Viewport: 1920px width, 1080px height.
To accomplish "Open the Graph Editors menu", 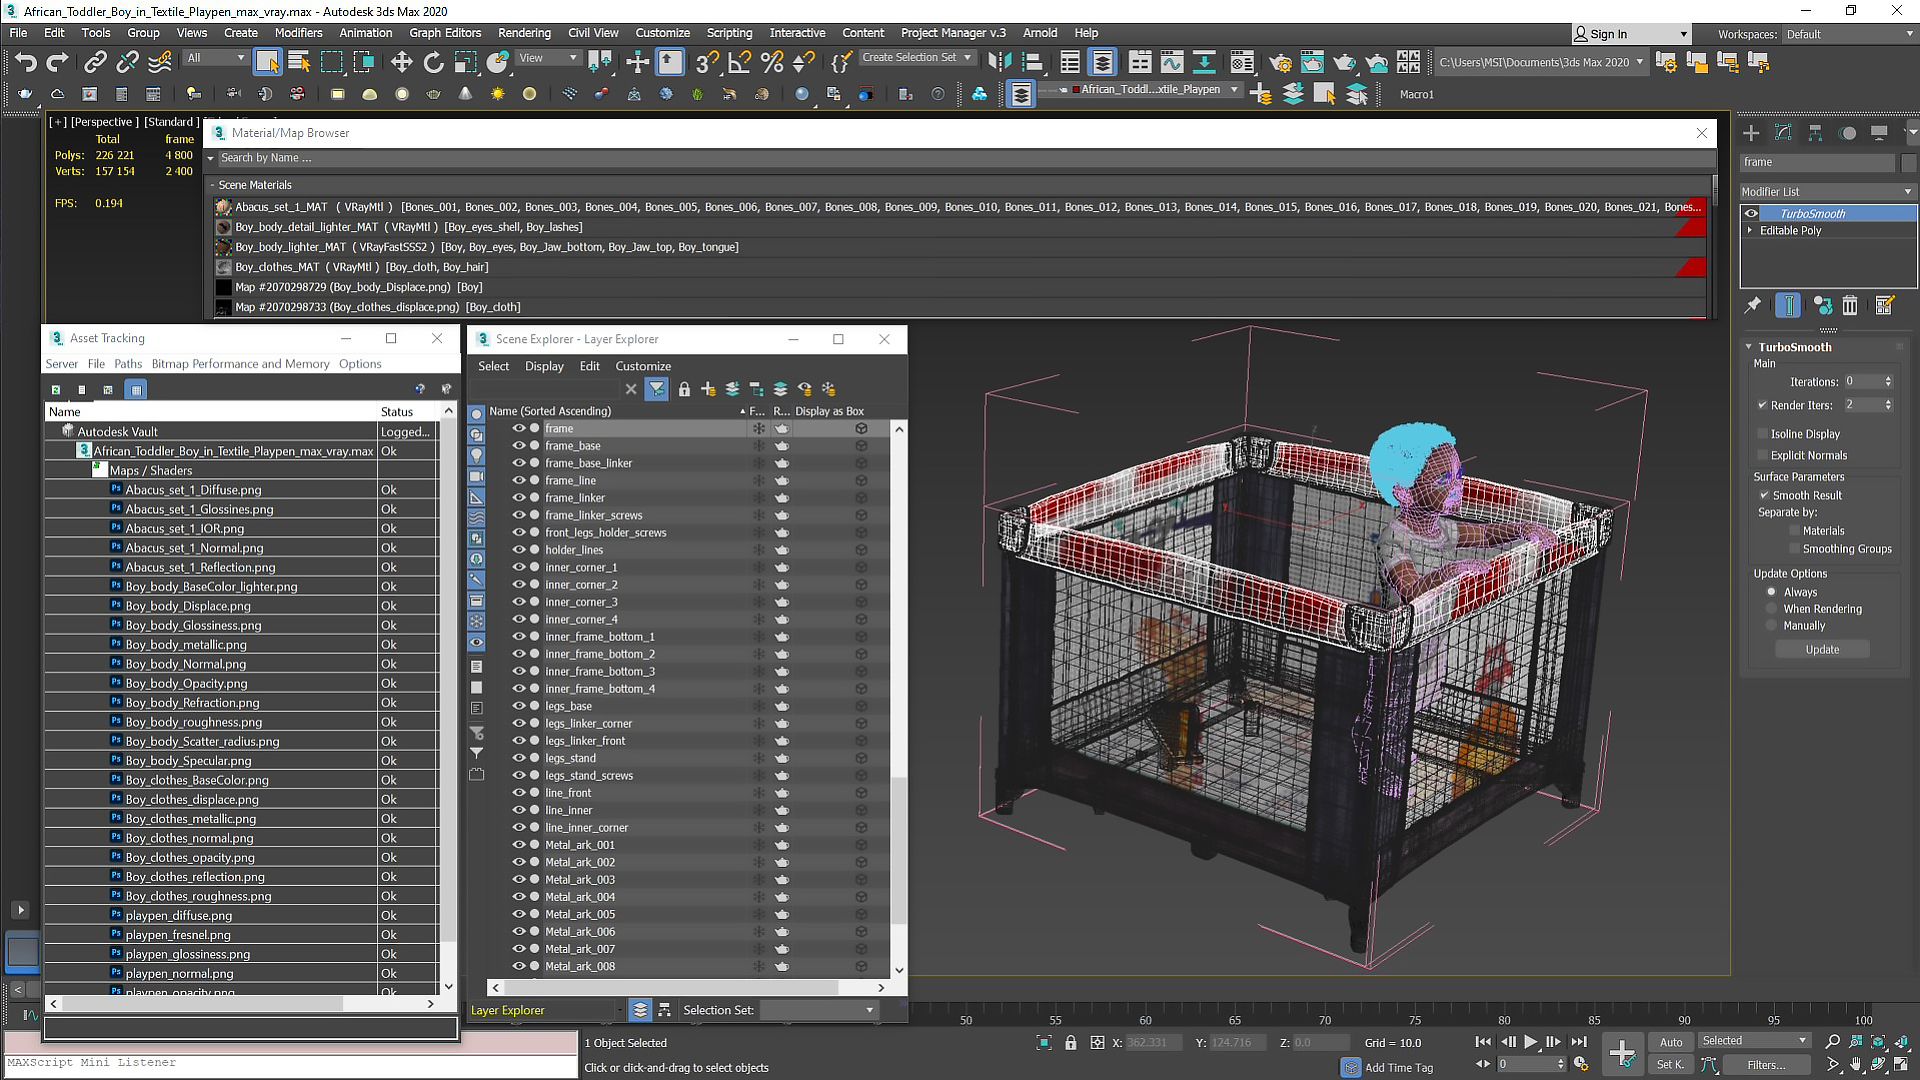I will (x=445, y=33).
